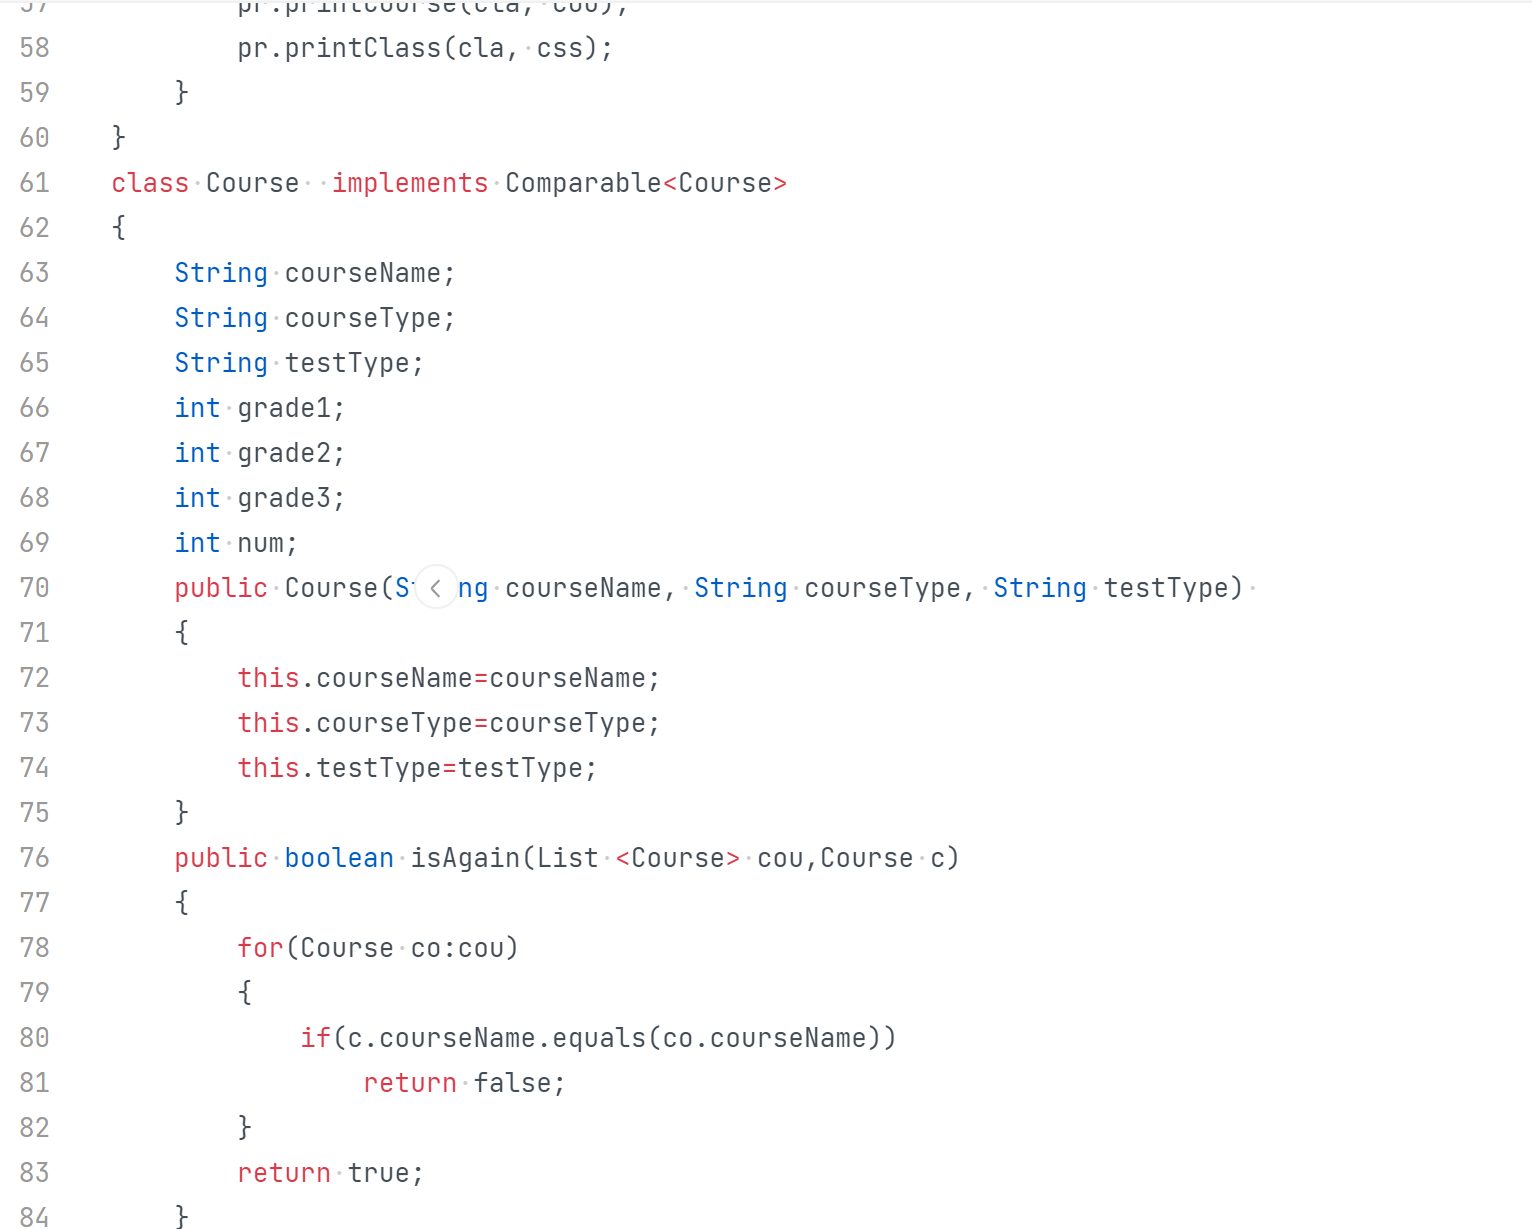
Task: Click the 'boolean' return type keyword
Action: pos(339,858)
